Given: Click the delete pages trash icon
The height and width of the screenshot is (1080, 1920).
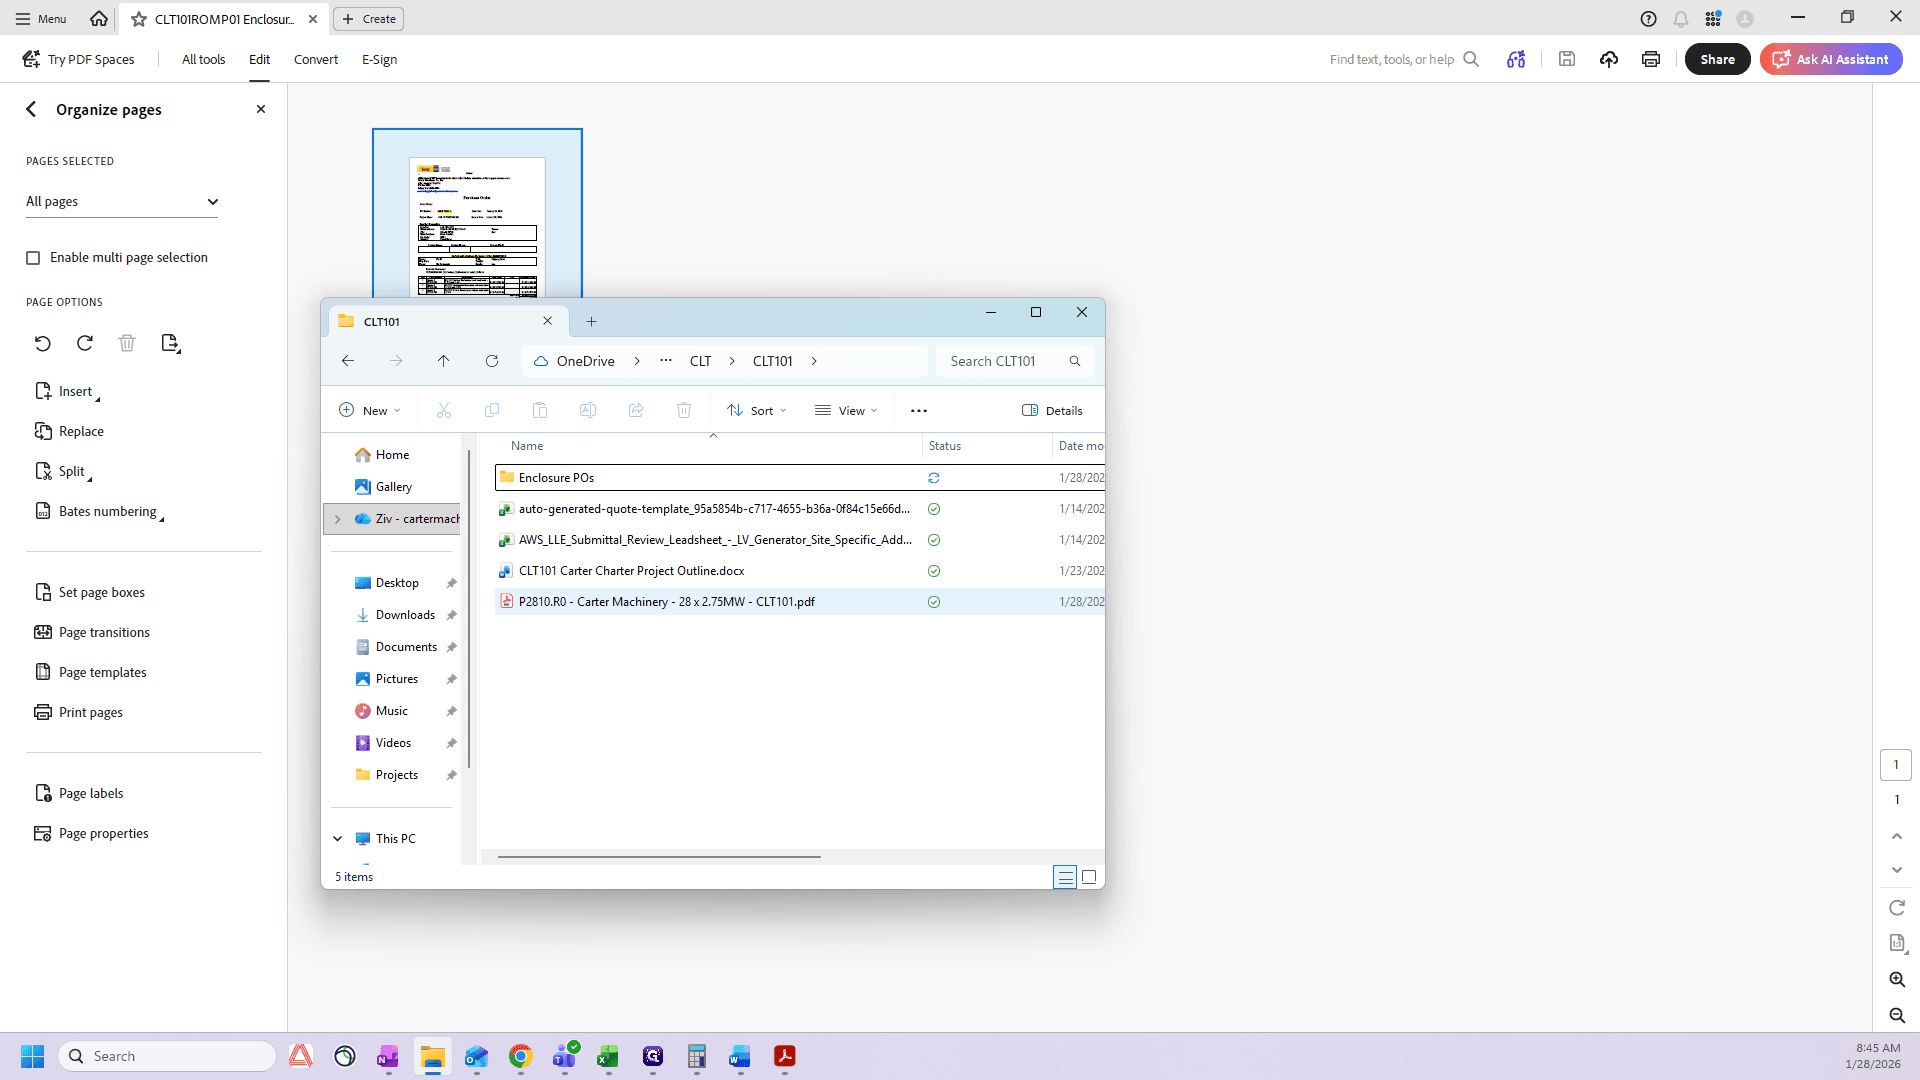Looking at the screenshot, I should (x=127, y=343).
